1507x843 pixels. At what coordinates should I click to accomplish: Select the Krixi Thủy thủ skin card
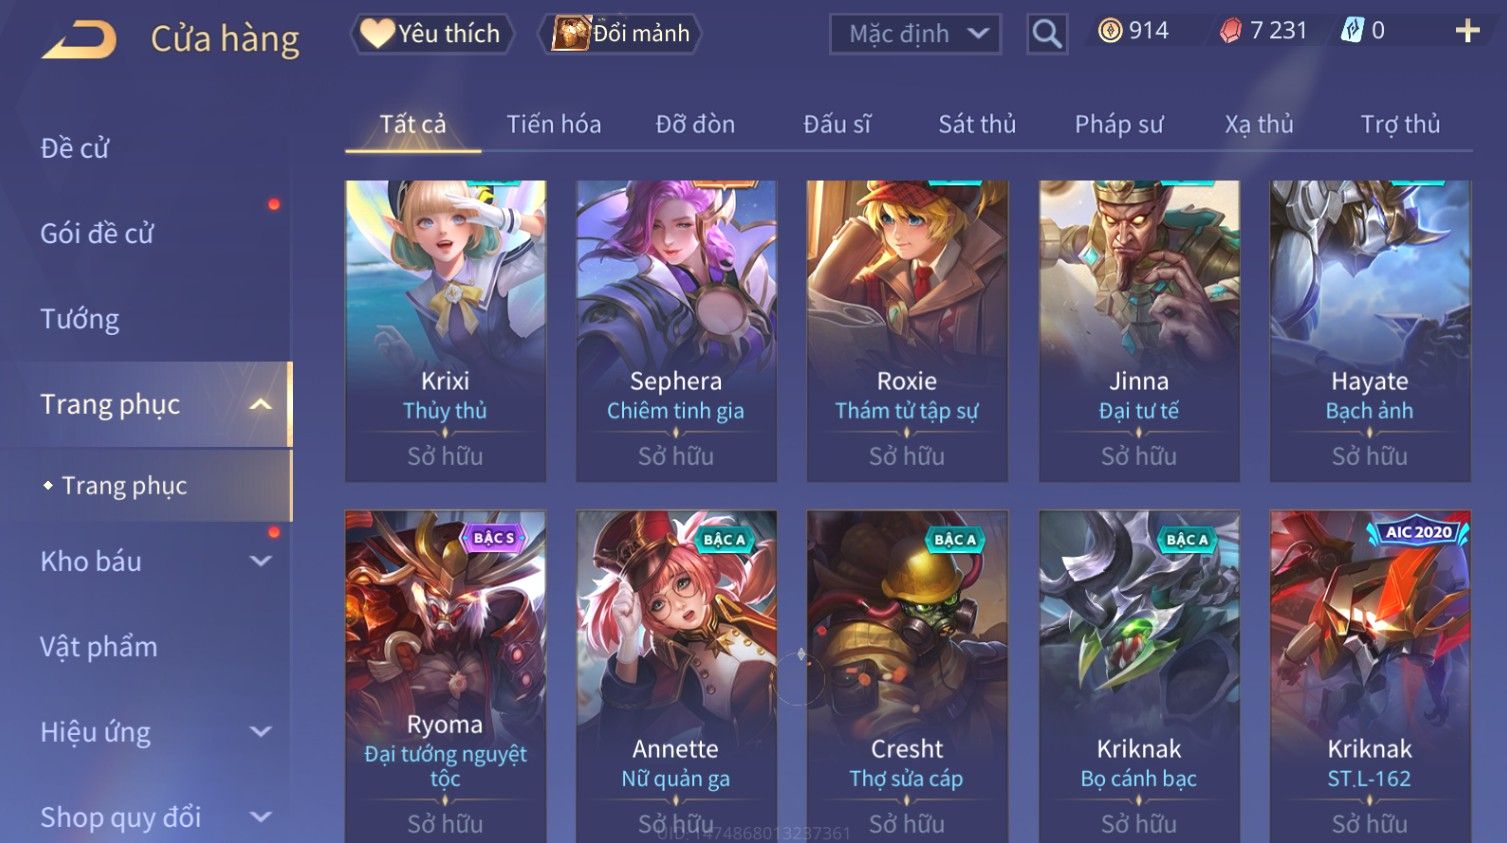click(445, 331)
